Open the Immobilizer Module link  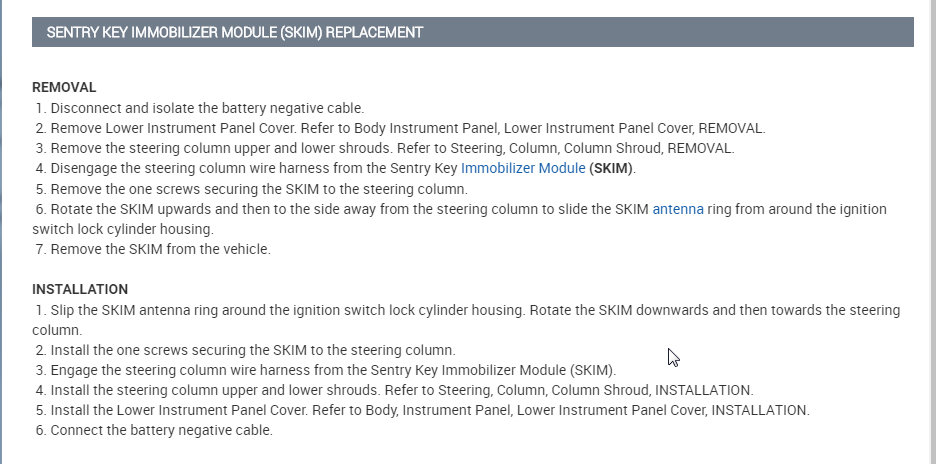pyautogui.click(x=523, y=168)
